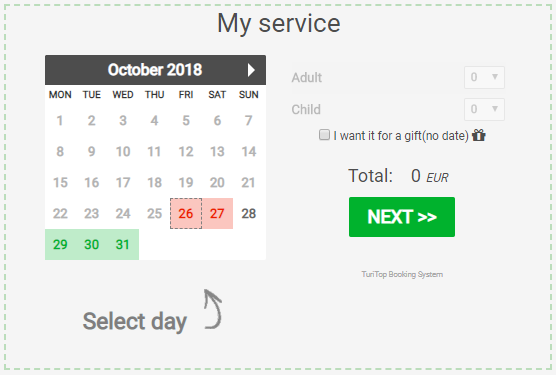Screen dimensions: 556x375
Task: Select October 30 on calendar
Action: pyautogui.click(x=91, y=245)
